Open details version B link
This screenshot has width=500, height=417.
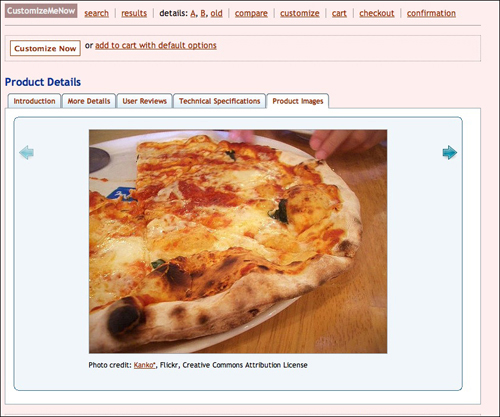(203, 13)
